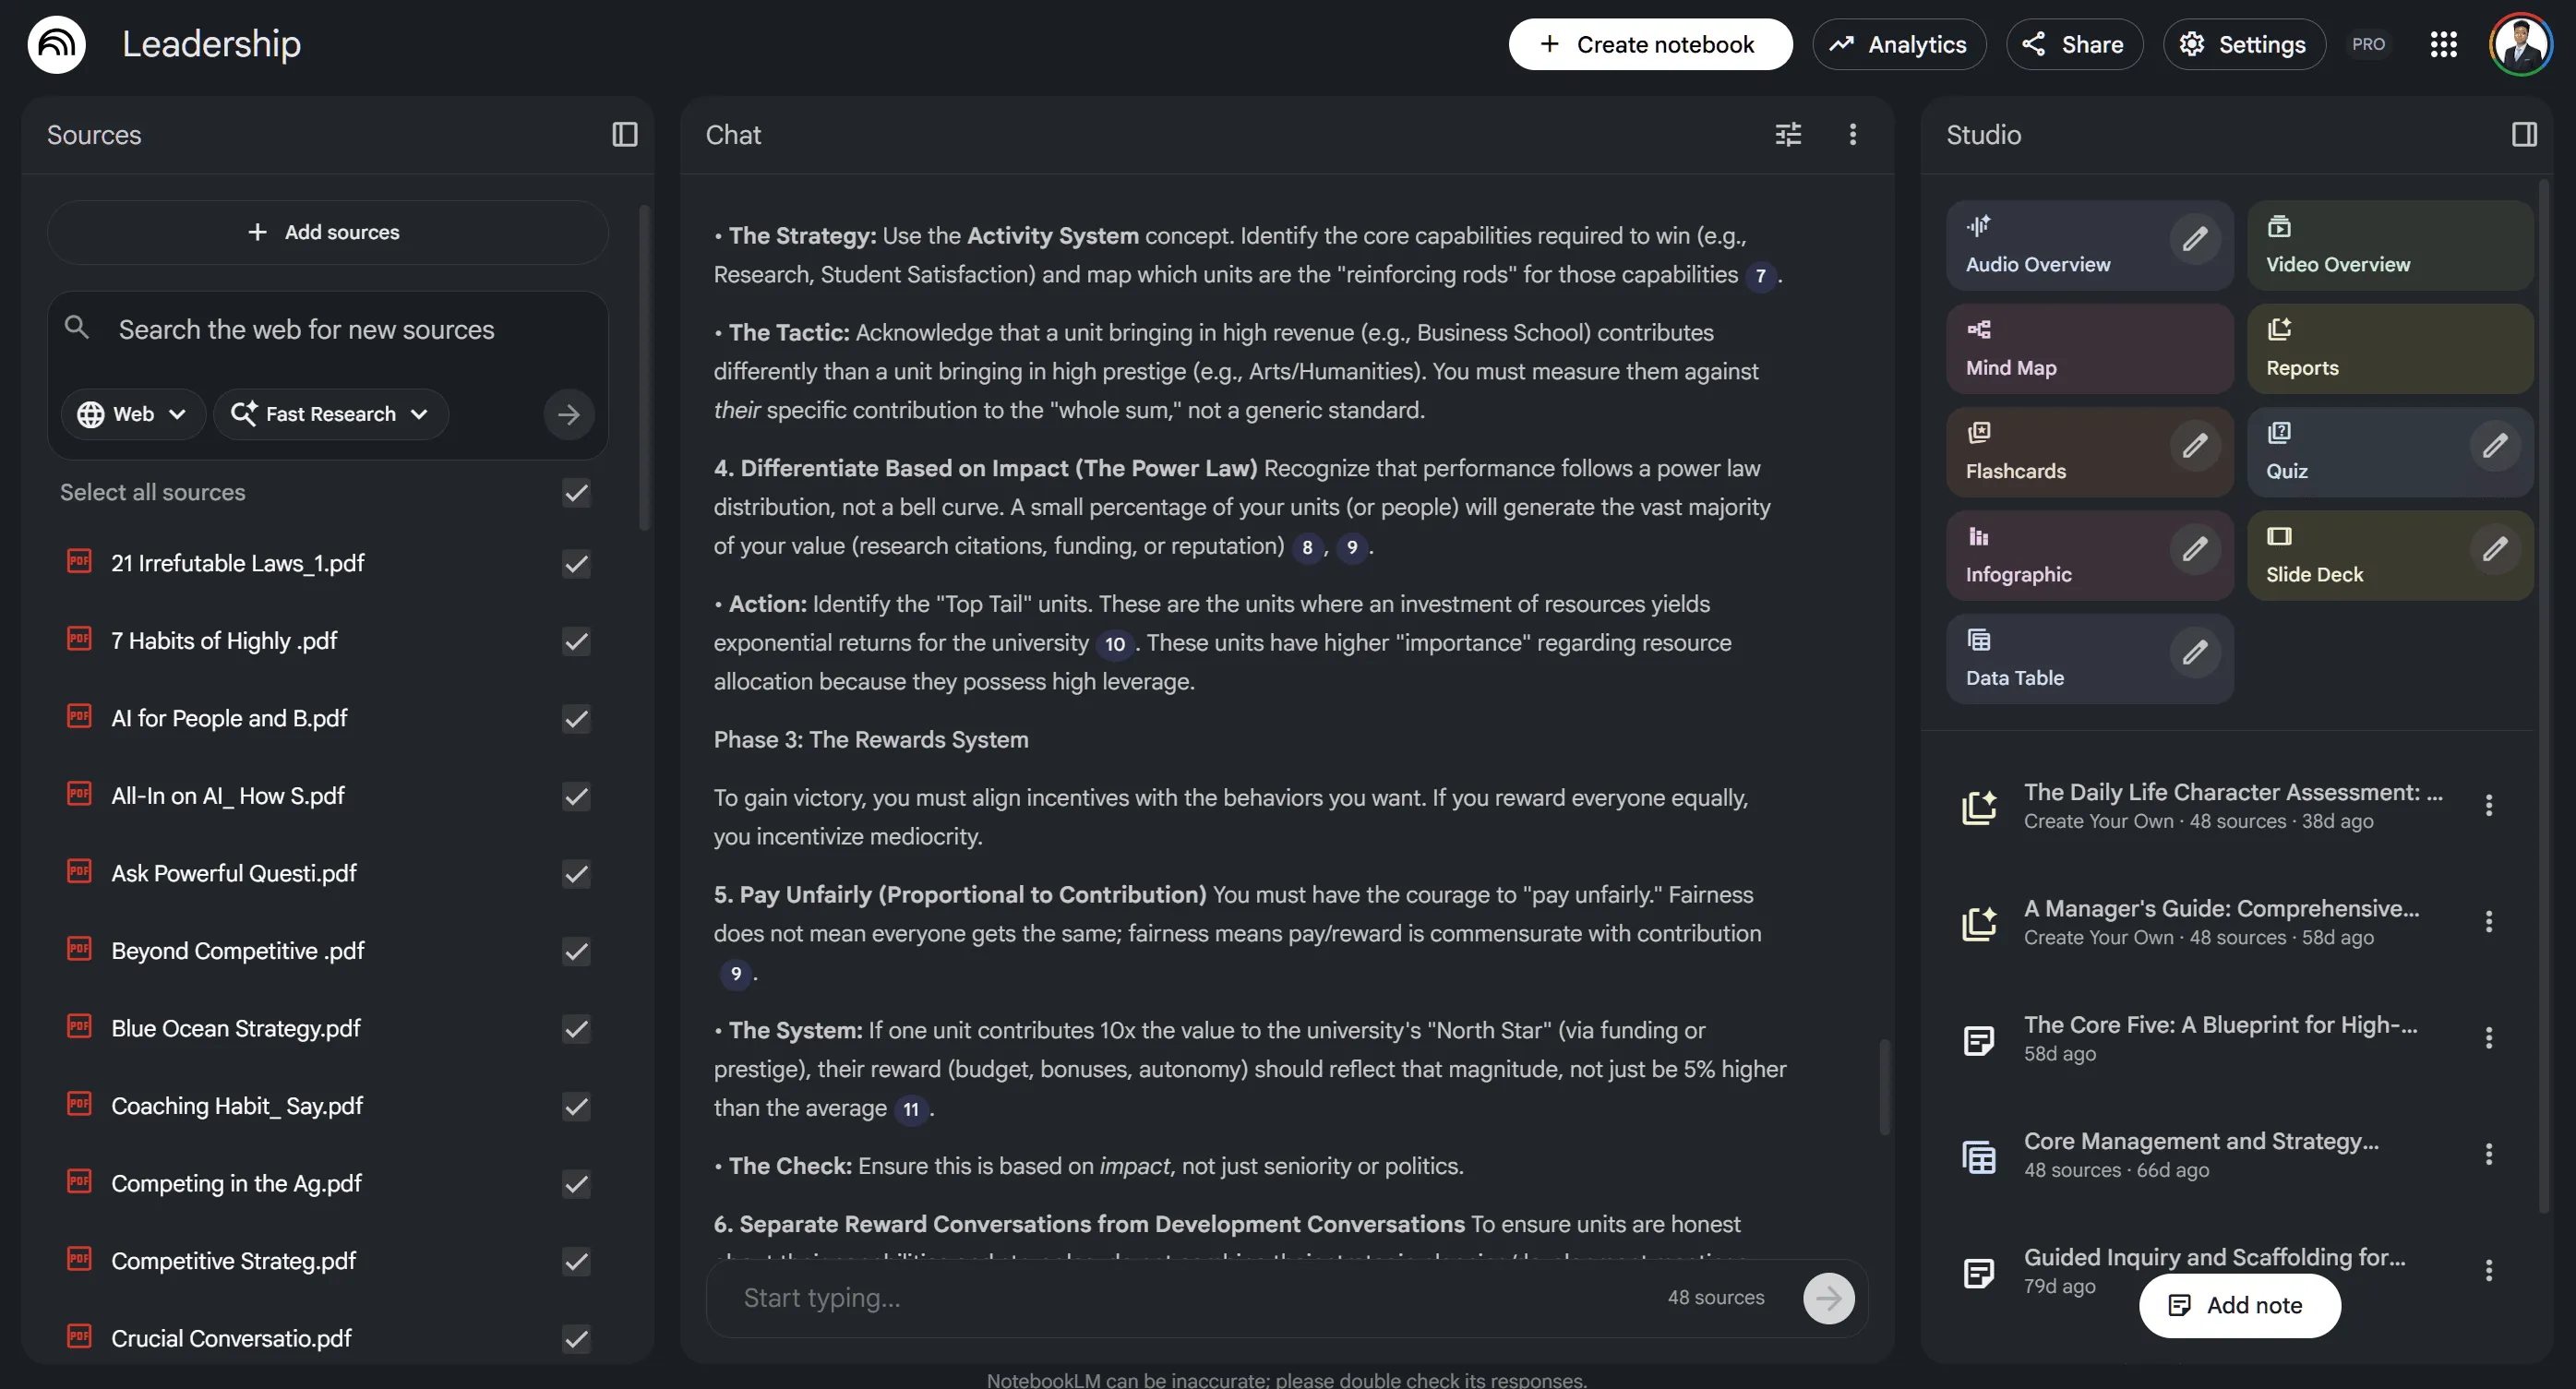Screen dimensions: 2576x1389
Task: Edit Slide Deck customization pencil
Action: (x=2495, y=549)
